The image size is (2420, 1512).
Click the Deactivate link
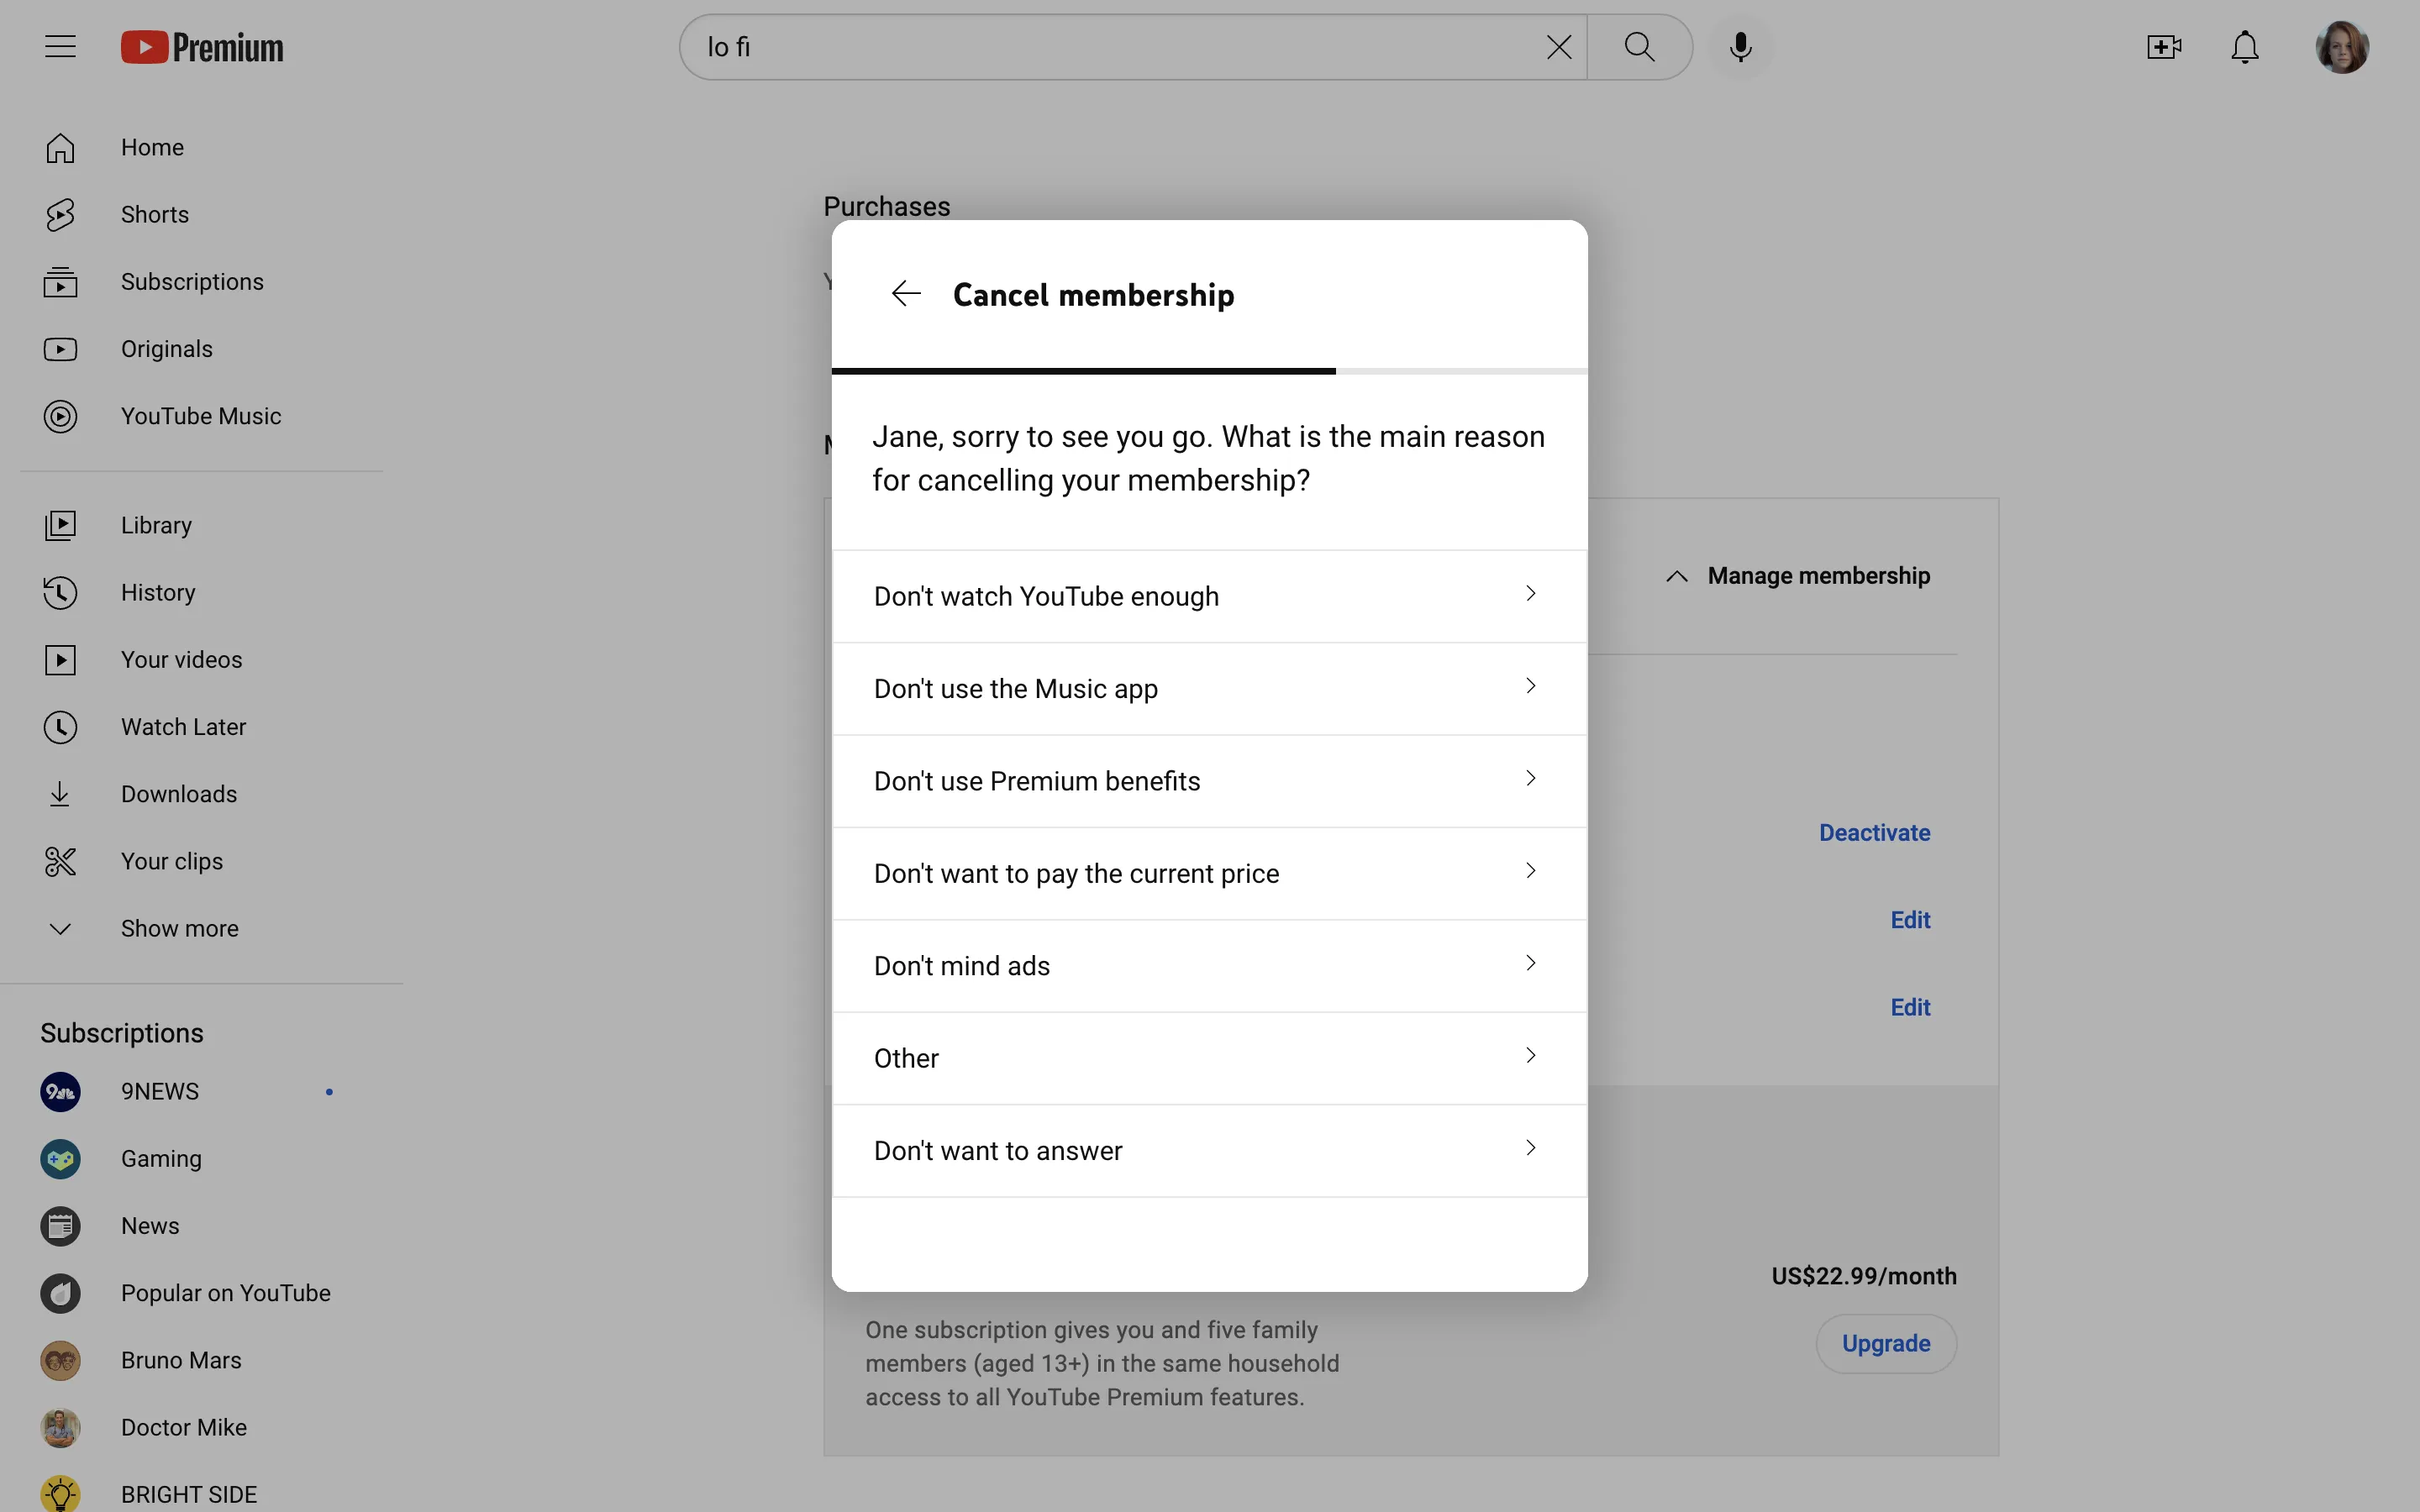click(x=1874, y=832)
